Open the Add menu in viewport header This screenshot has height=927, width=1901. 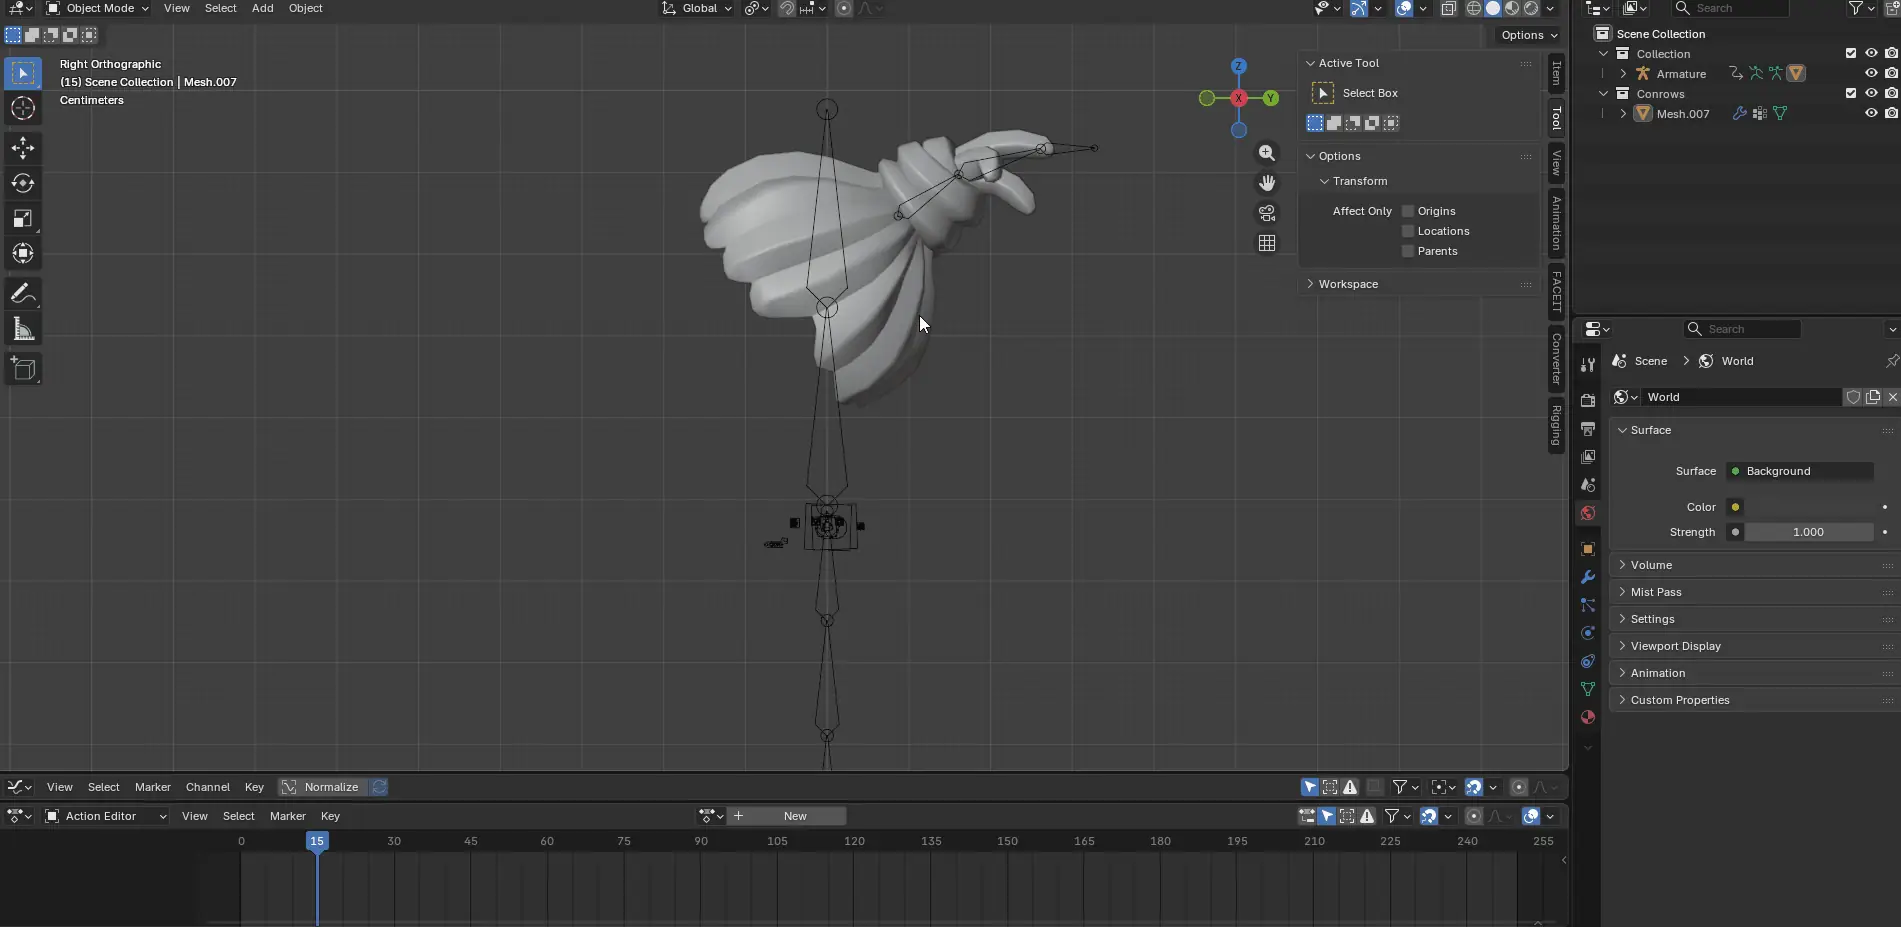coord(262,8)
